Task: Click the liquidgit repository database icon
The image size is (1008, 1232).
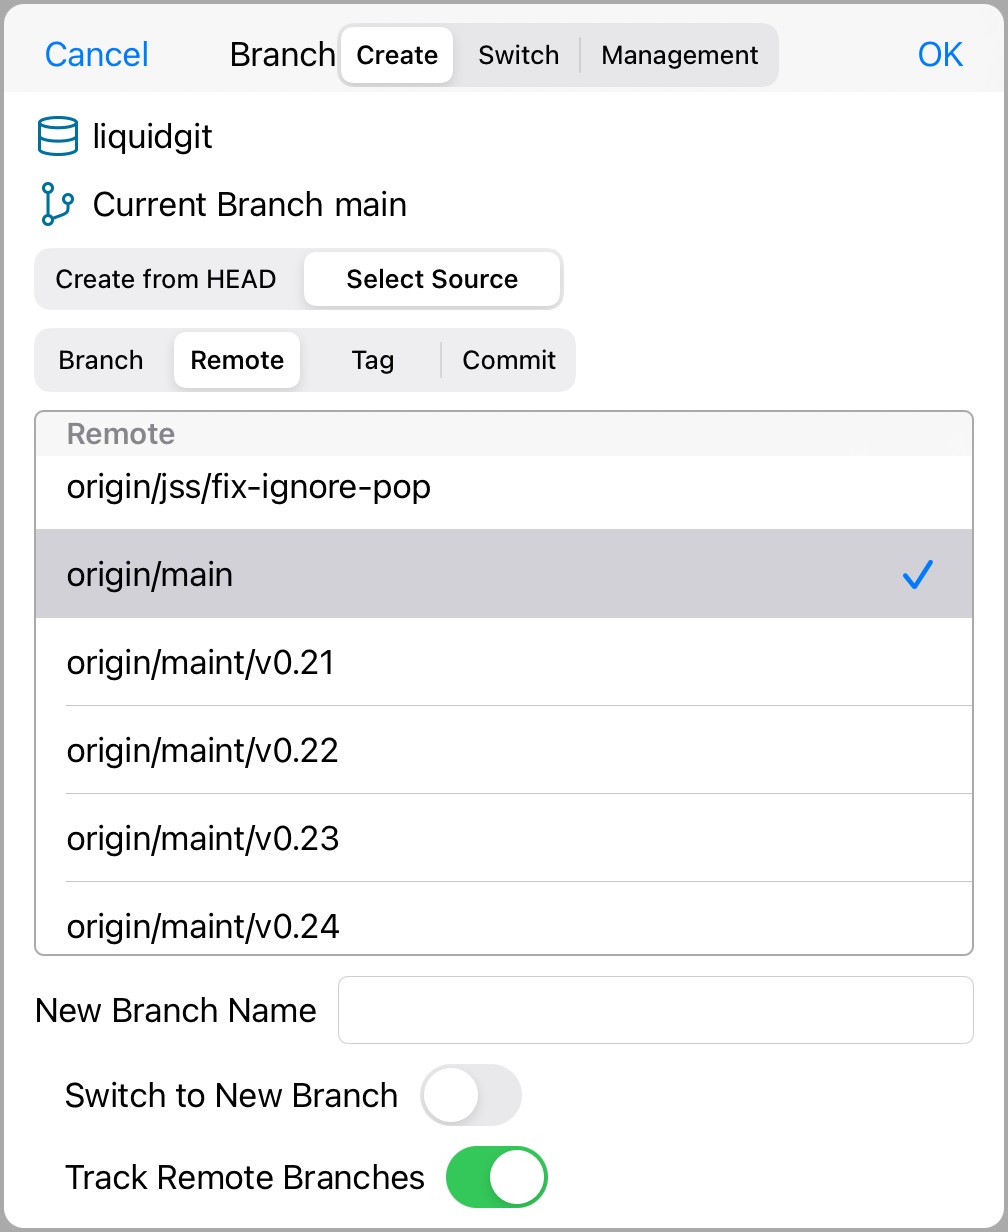Action: click(57, 135)
